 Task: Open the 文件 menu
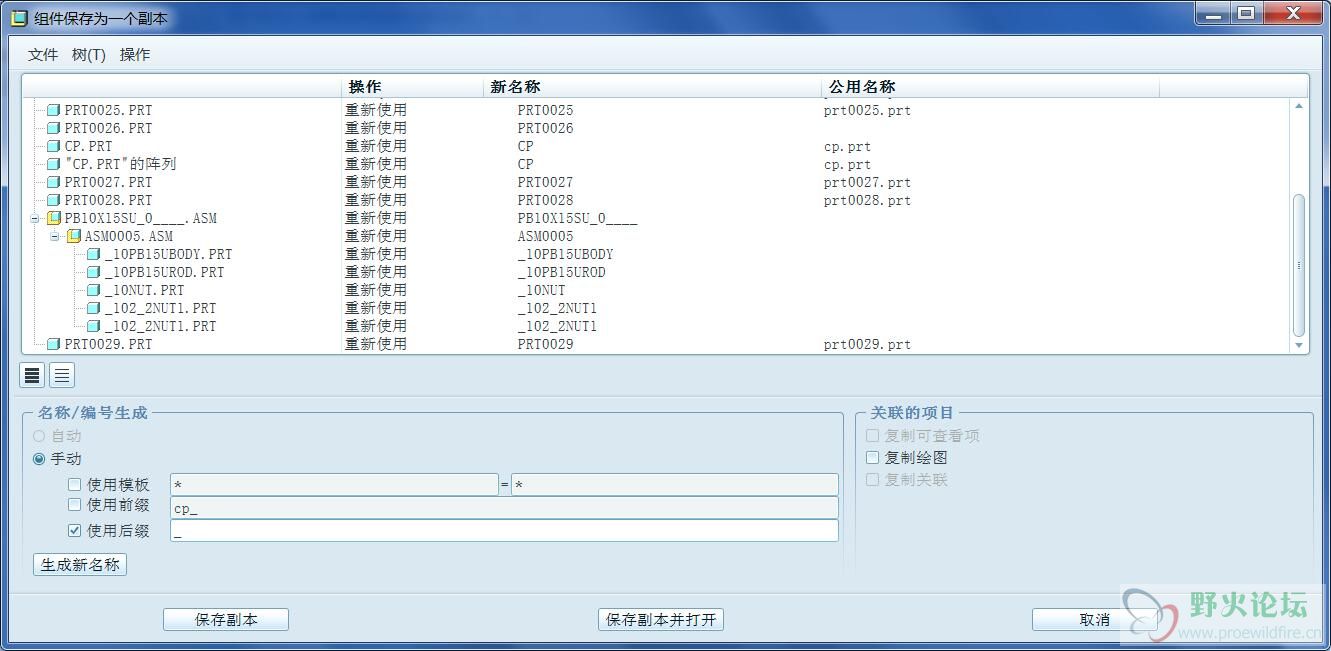[x=43, y=55]
